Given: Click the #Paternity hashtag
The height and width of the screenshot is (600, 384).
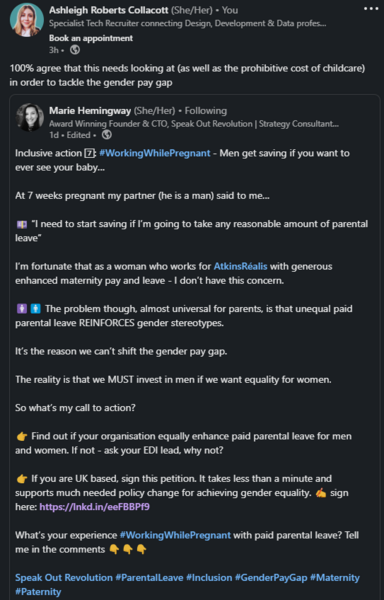Looking at the screenshot, I should pyautogui.click(x=38, y=592).
